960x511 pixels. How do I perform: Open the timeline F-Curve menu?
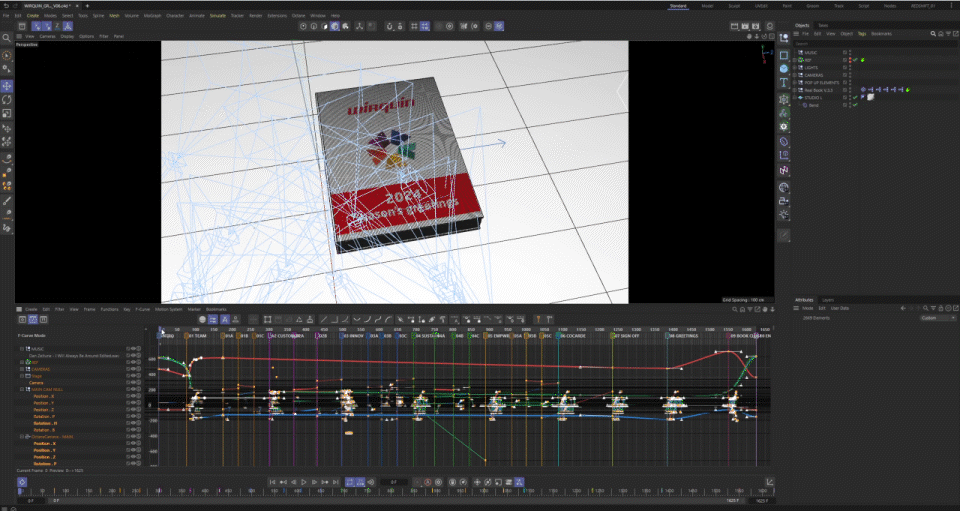(142, 310)
